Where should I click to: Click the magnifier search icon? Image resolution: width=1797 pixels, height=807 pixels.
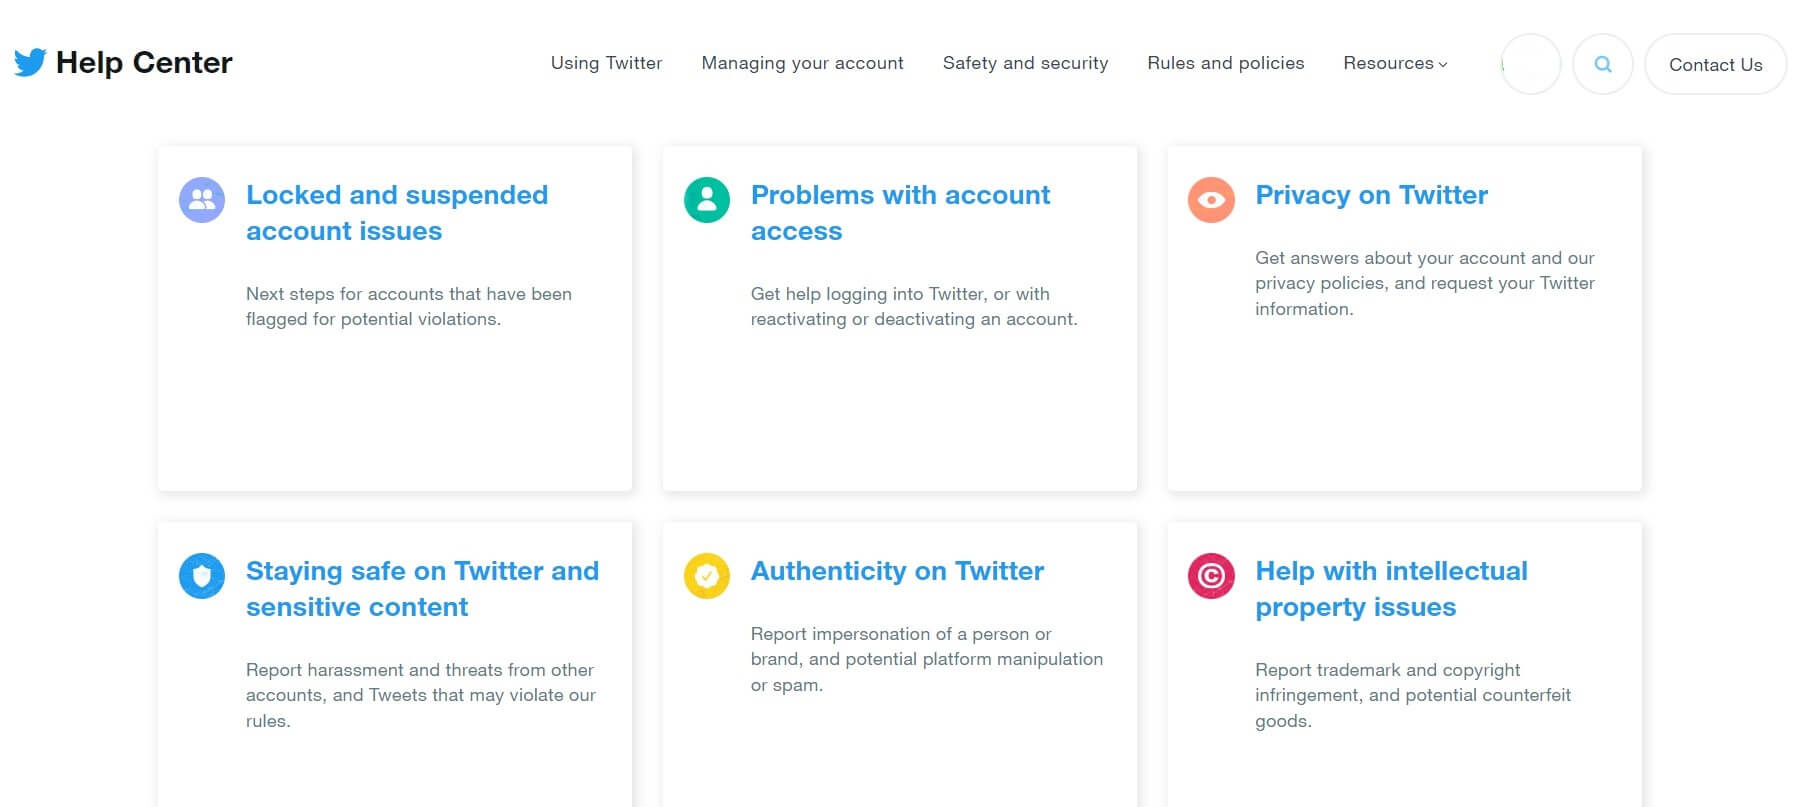[1603, 64]
